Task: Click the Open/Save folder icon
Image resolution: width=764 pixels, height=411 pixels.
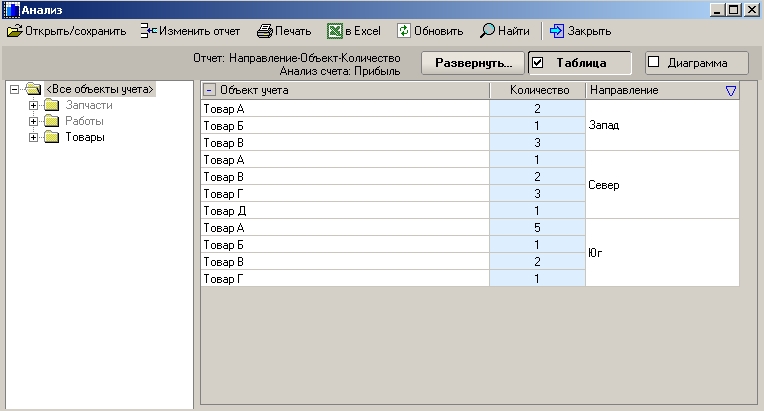Action: (14, 31)
